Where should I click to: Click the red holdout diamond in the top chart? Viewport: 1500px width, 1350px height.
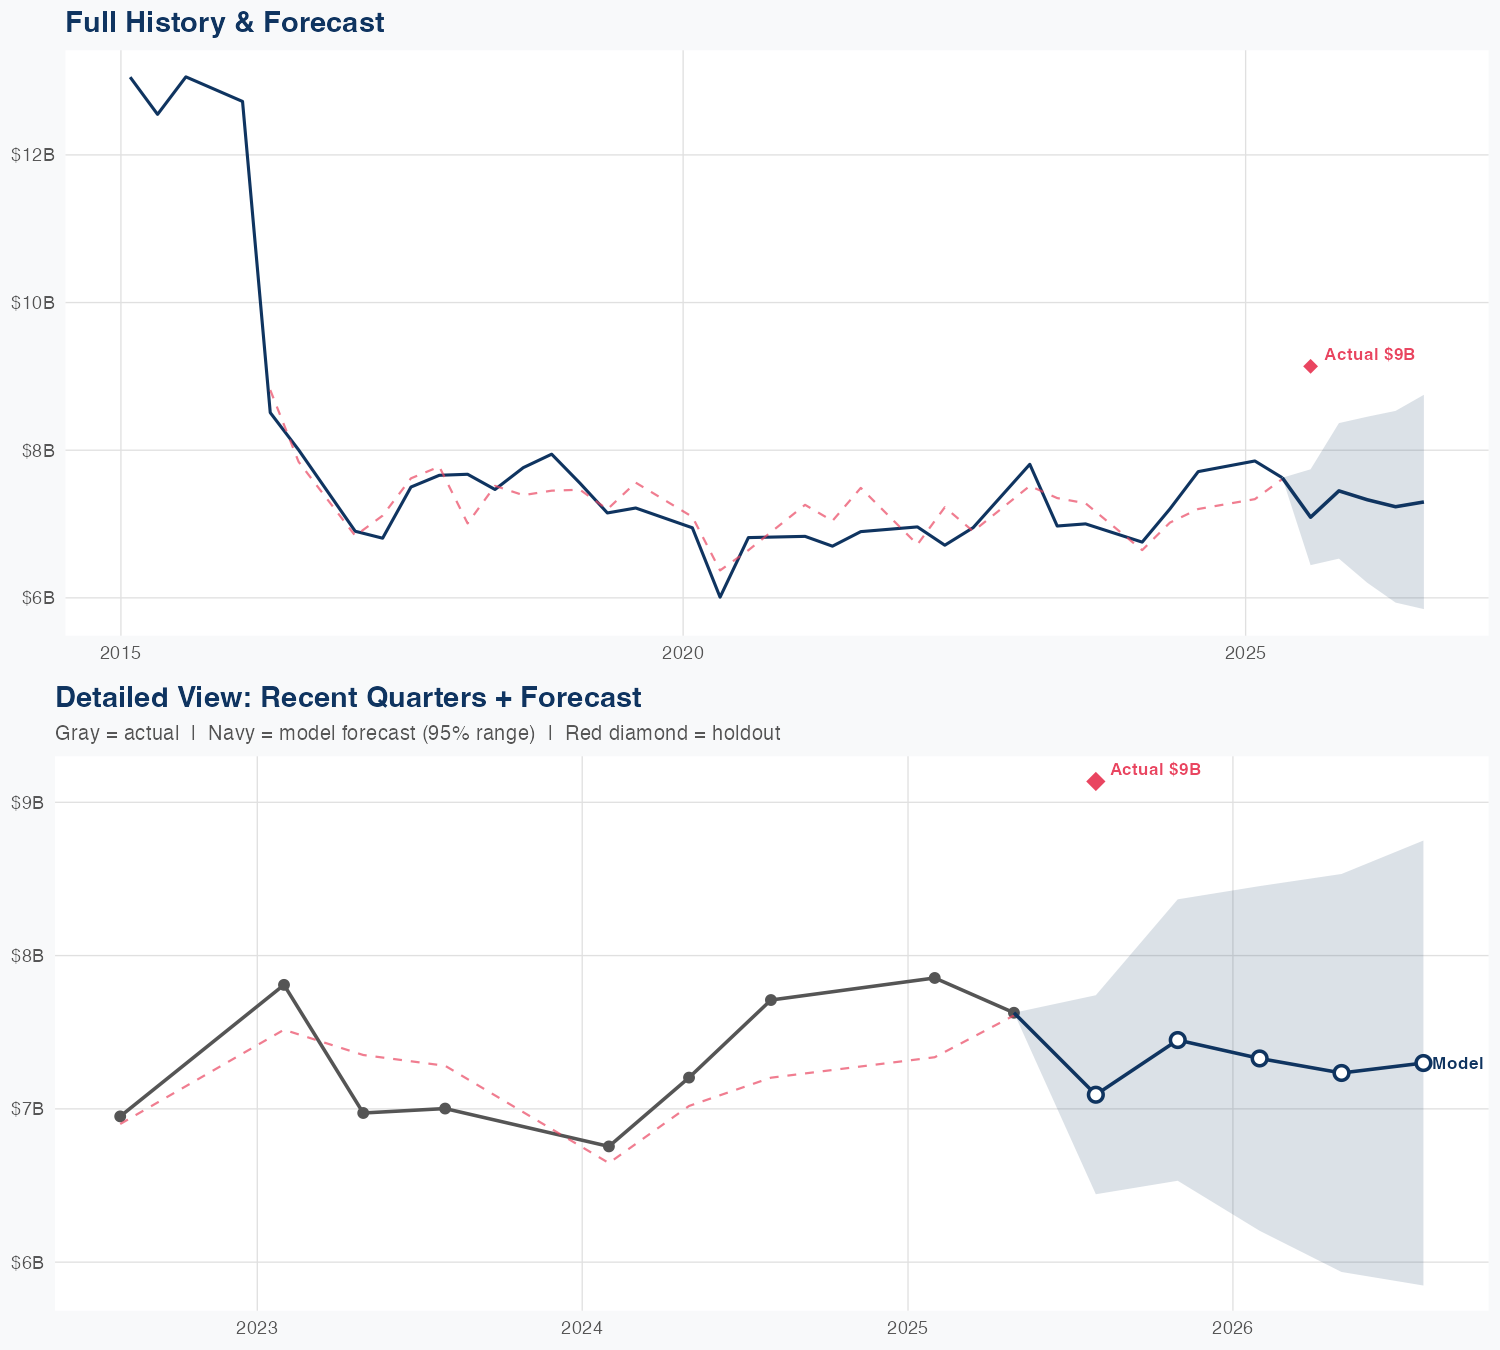(x=1310, y=366)
